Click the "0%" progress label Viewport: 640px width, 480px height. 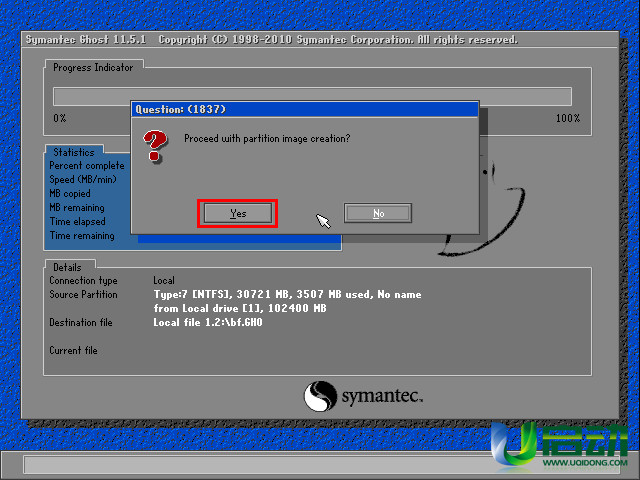(x=60, y=118)
